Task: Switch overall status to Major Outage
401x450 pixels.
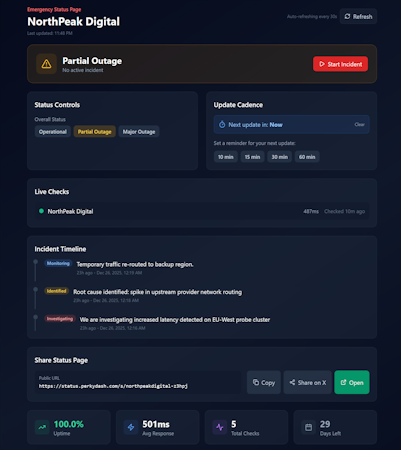Action: [x=139, y=132]
